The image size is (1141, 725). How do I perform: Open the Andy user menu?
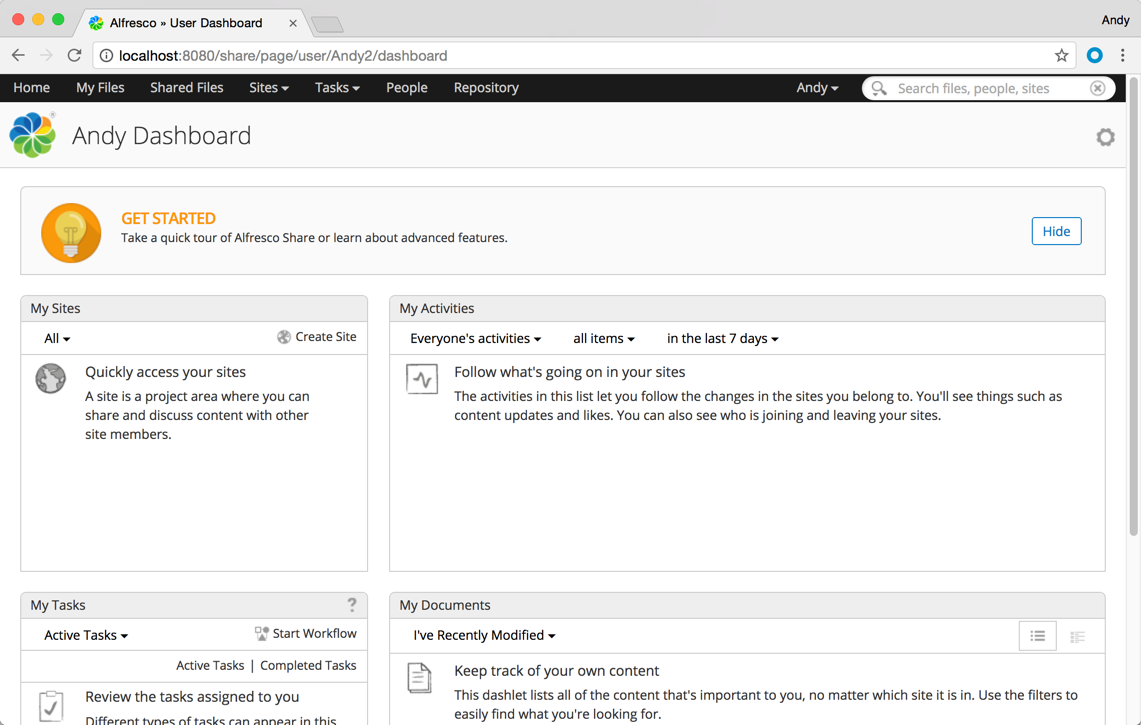pos(816,88)
